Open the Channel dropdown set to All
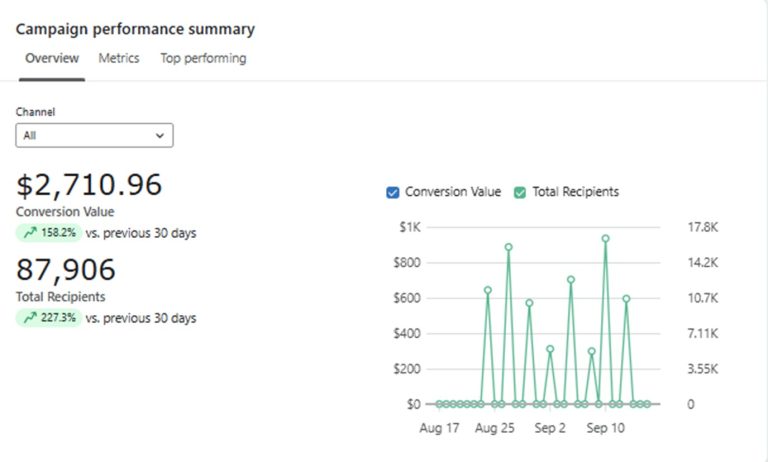Screen dimensions: 768x462 [x=94, y=135]
